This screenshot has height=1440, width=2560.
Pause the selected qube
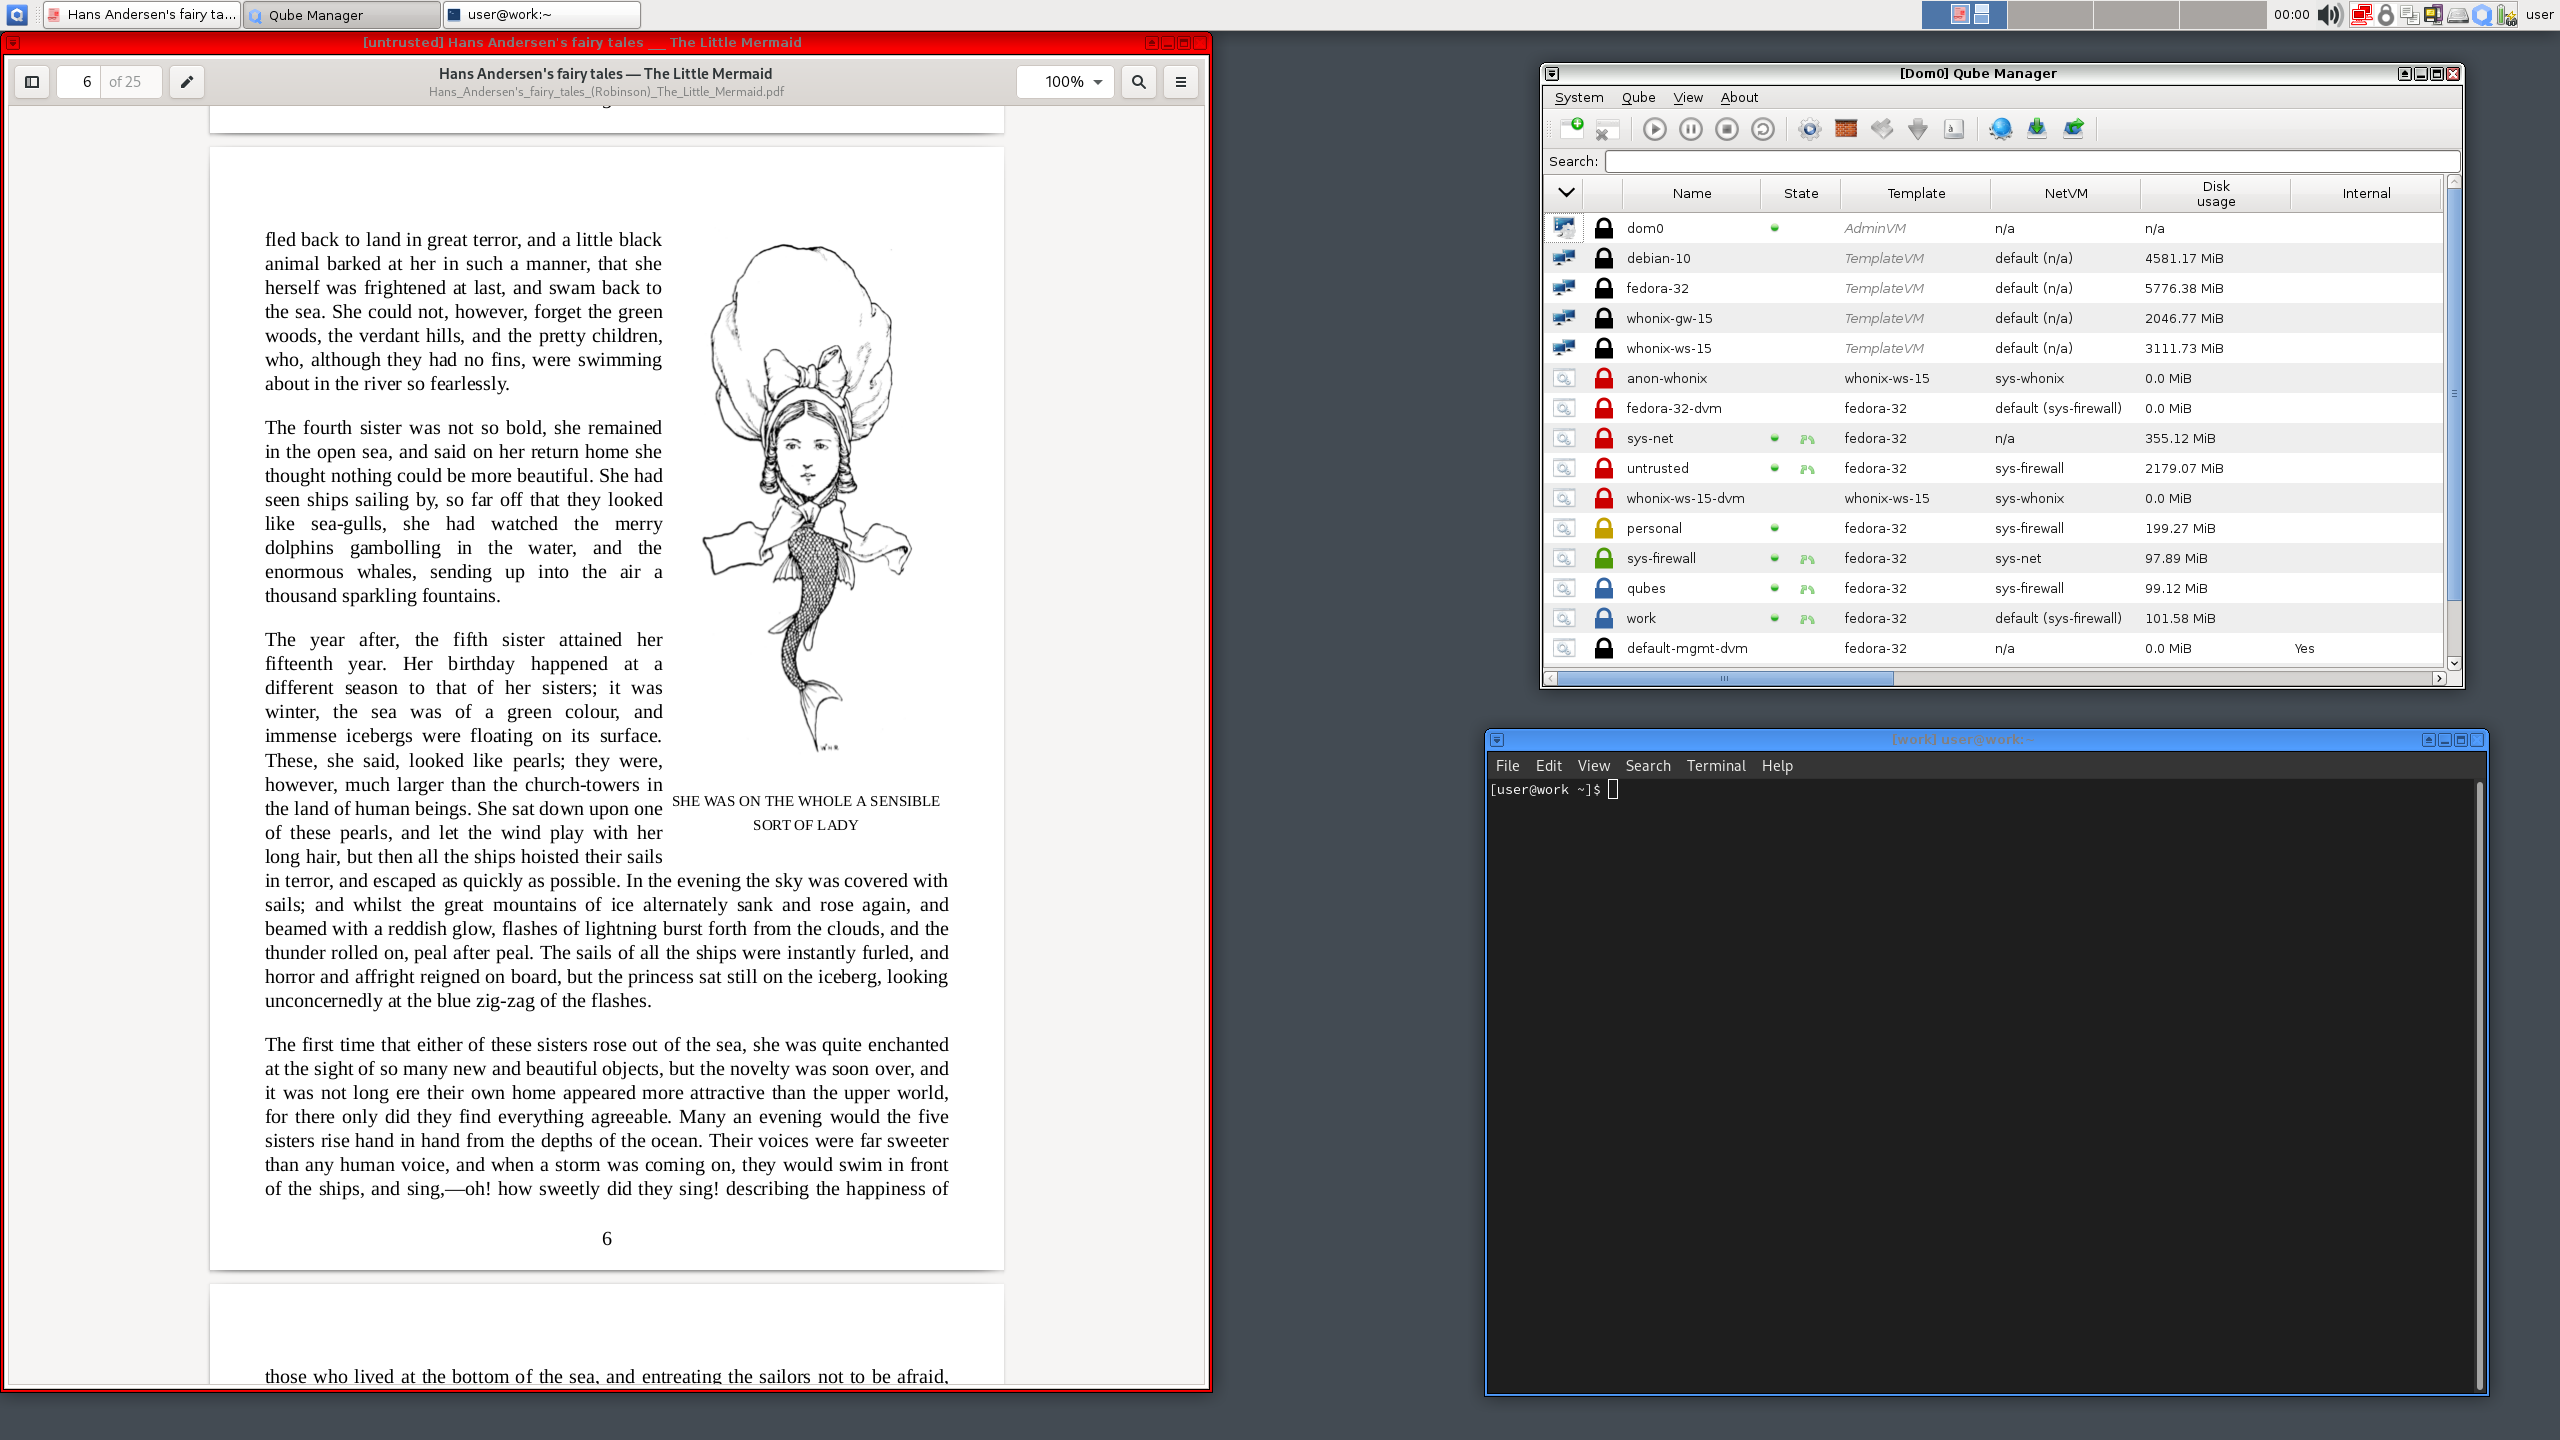coord(1691,129)
